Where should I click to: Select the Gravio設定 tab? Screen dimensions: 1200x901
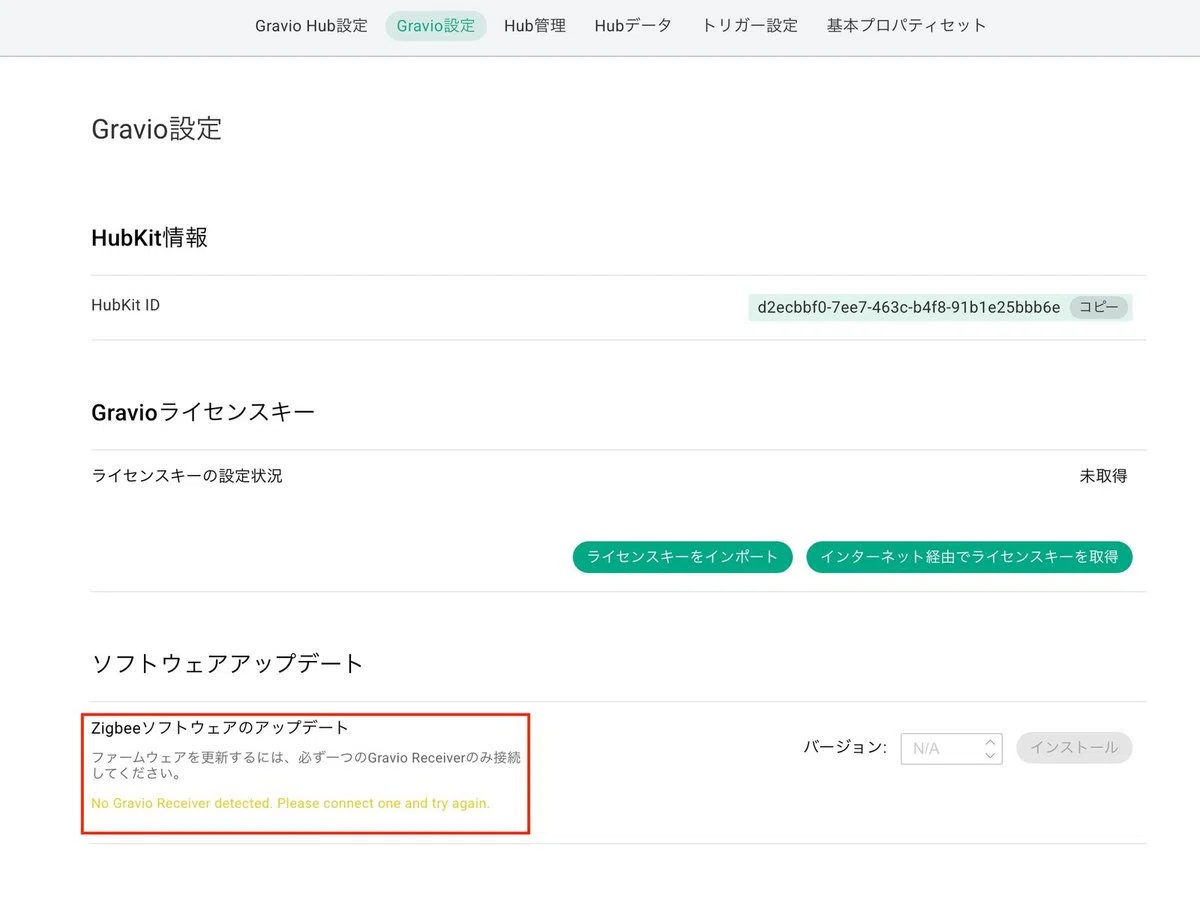point(436,26)
